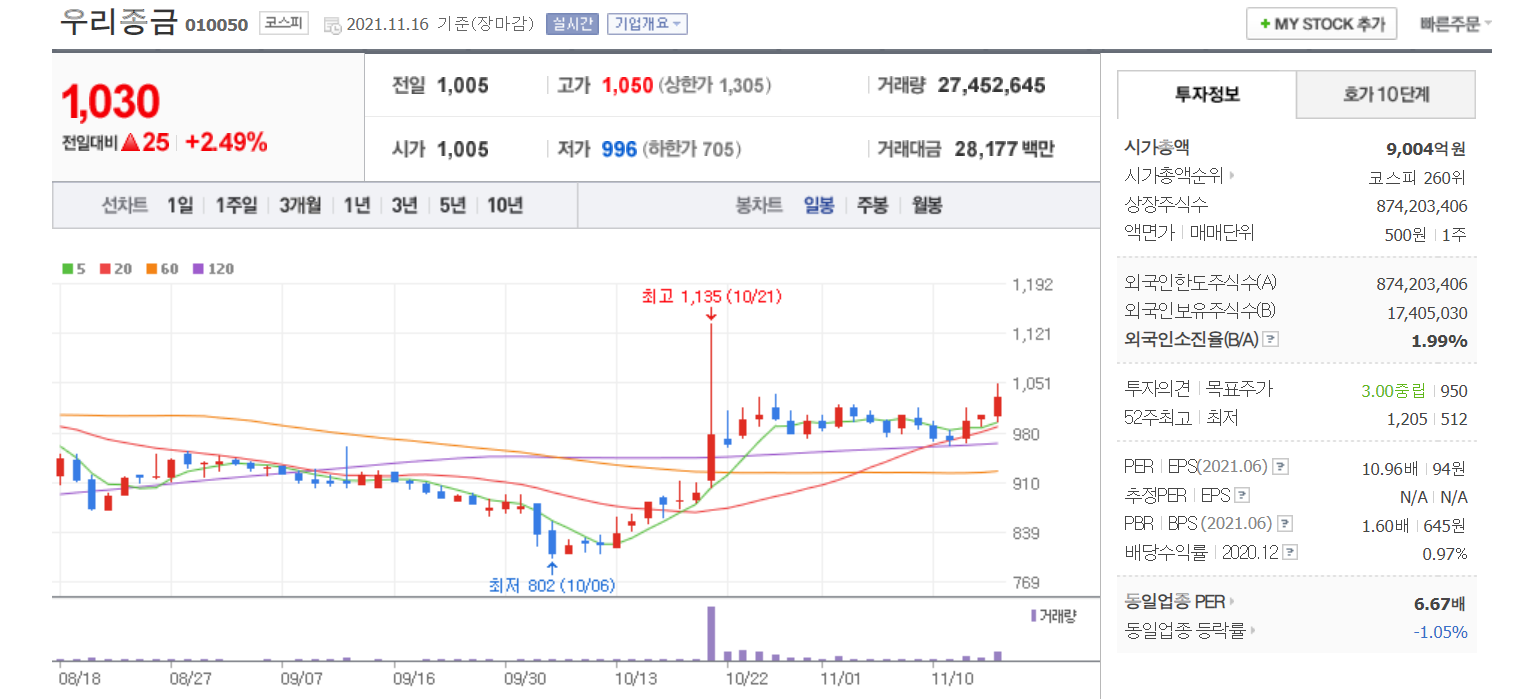Click the 실시간 badge
Image resolution: width=1513 pixels, height=699 pixels.
click(572, 24)
